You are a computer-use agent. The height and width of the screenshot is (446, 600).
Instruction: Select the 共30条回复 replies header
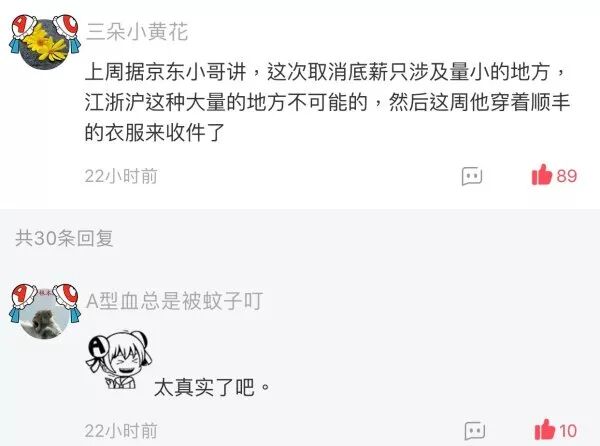[x=64, y=238]
